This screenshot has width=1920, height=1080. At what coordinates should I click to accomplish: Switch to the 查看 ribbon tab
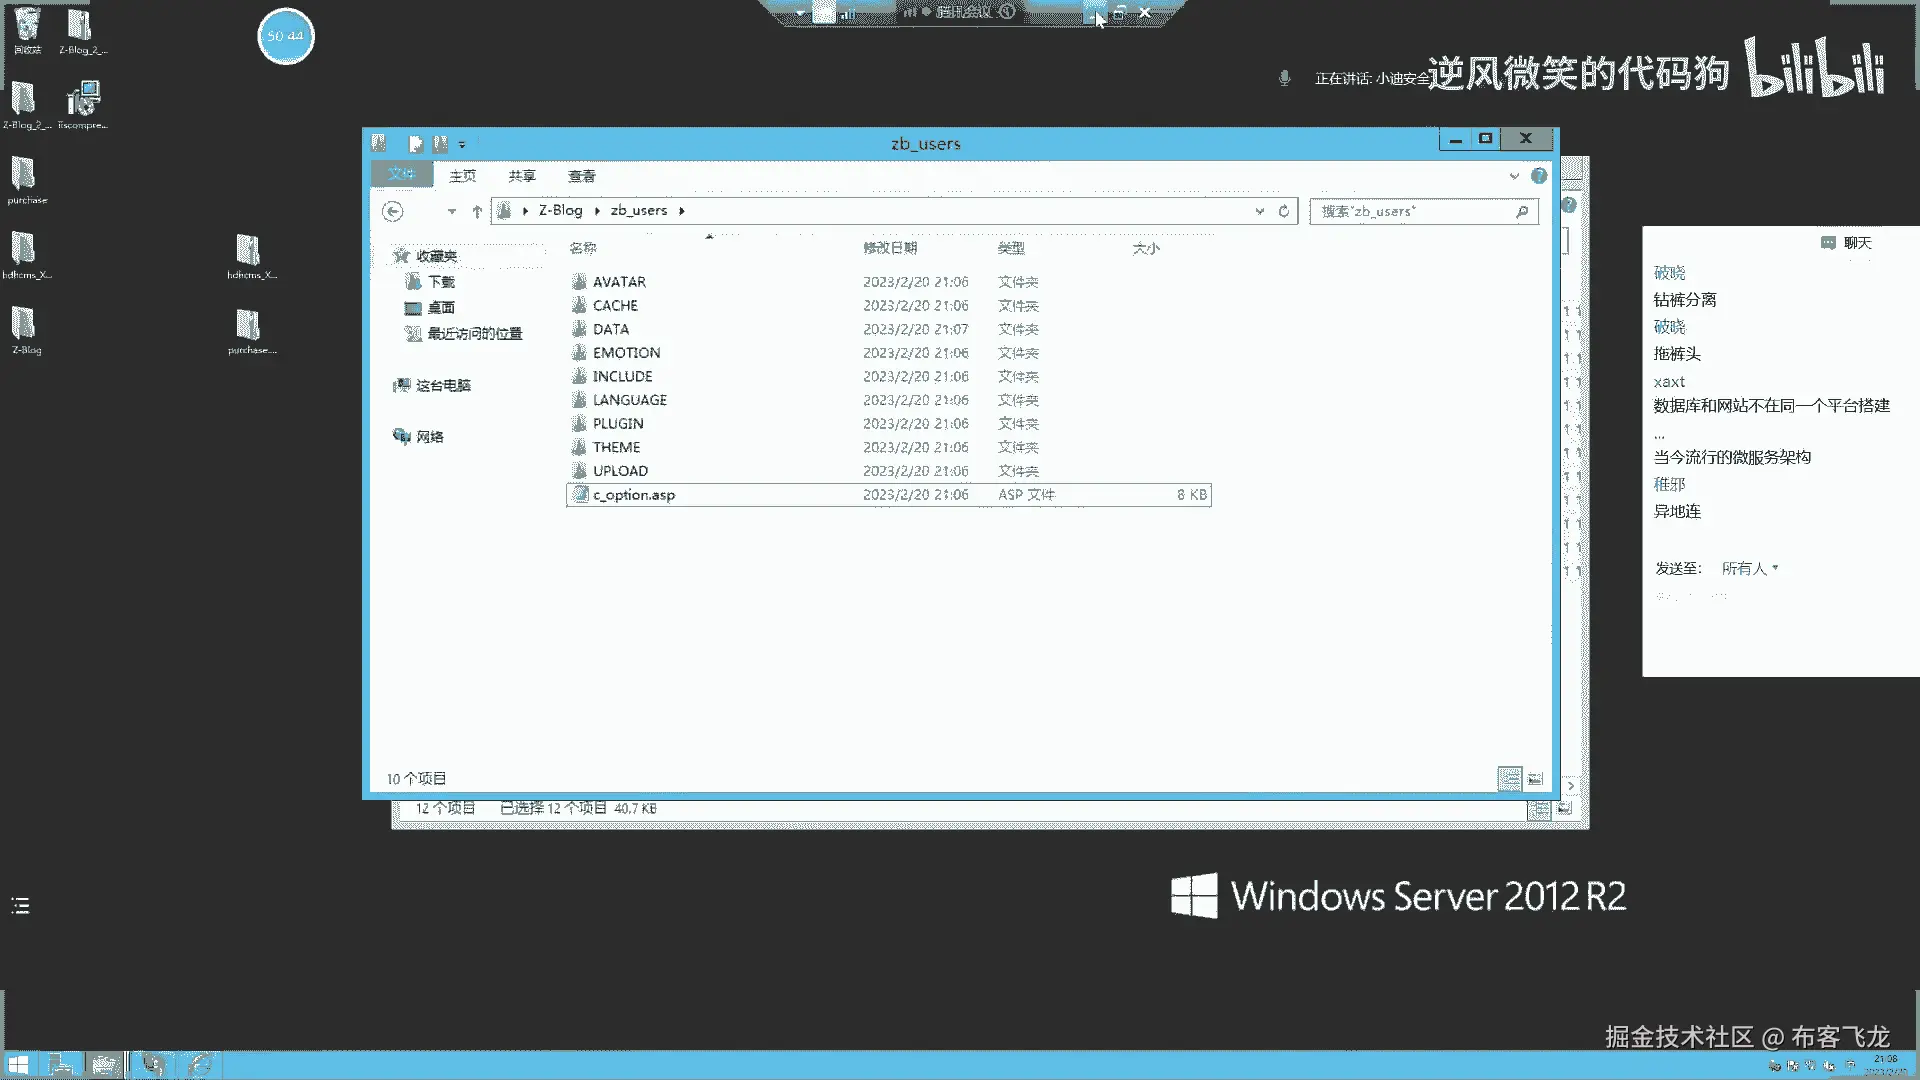point(581,176)
